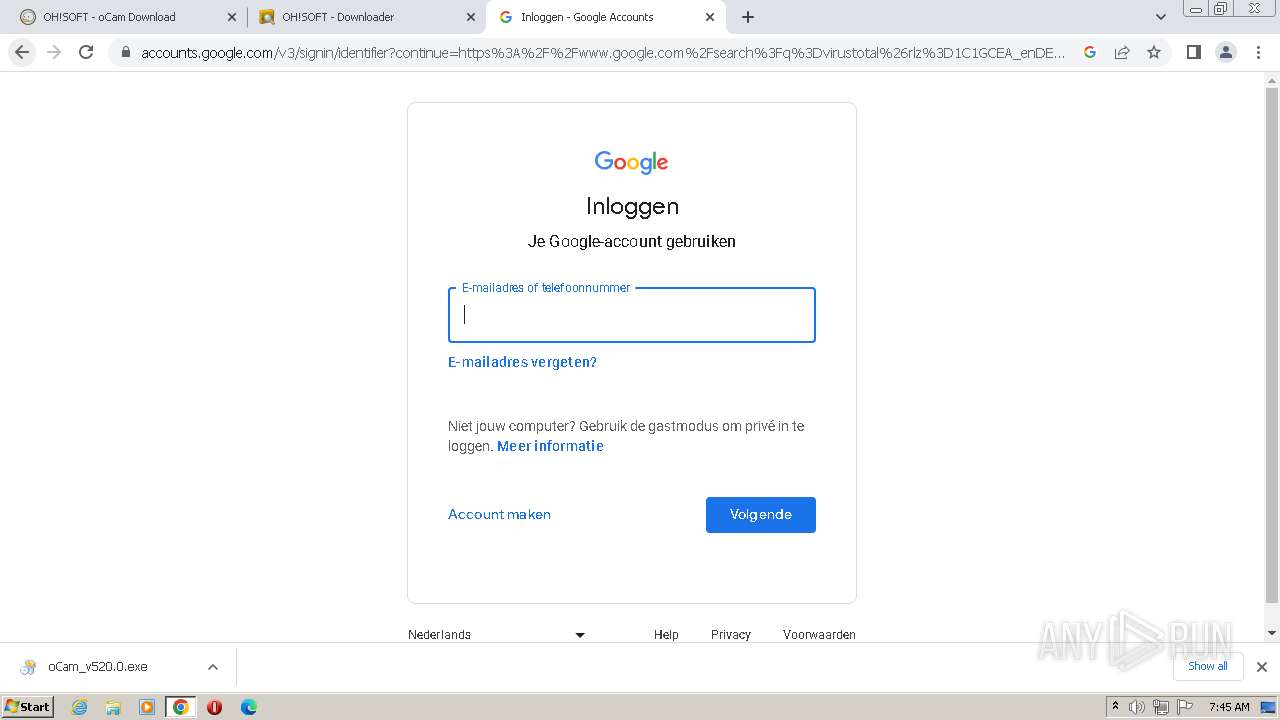Open the Chrome profile menu
Viewport: 1280px width, 720px height.
tap(1226, 53)
